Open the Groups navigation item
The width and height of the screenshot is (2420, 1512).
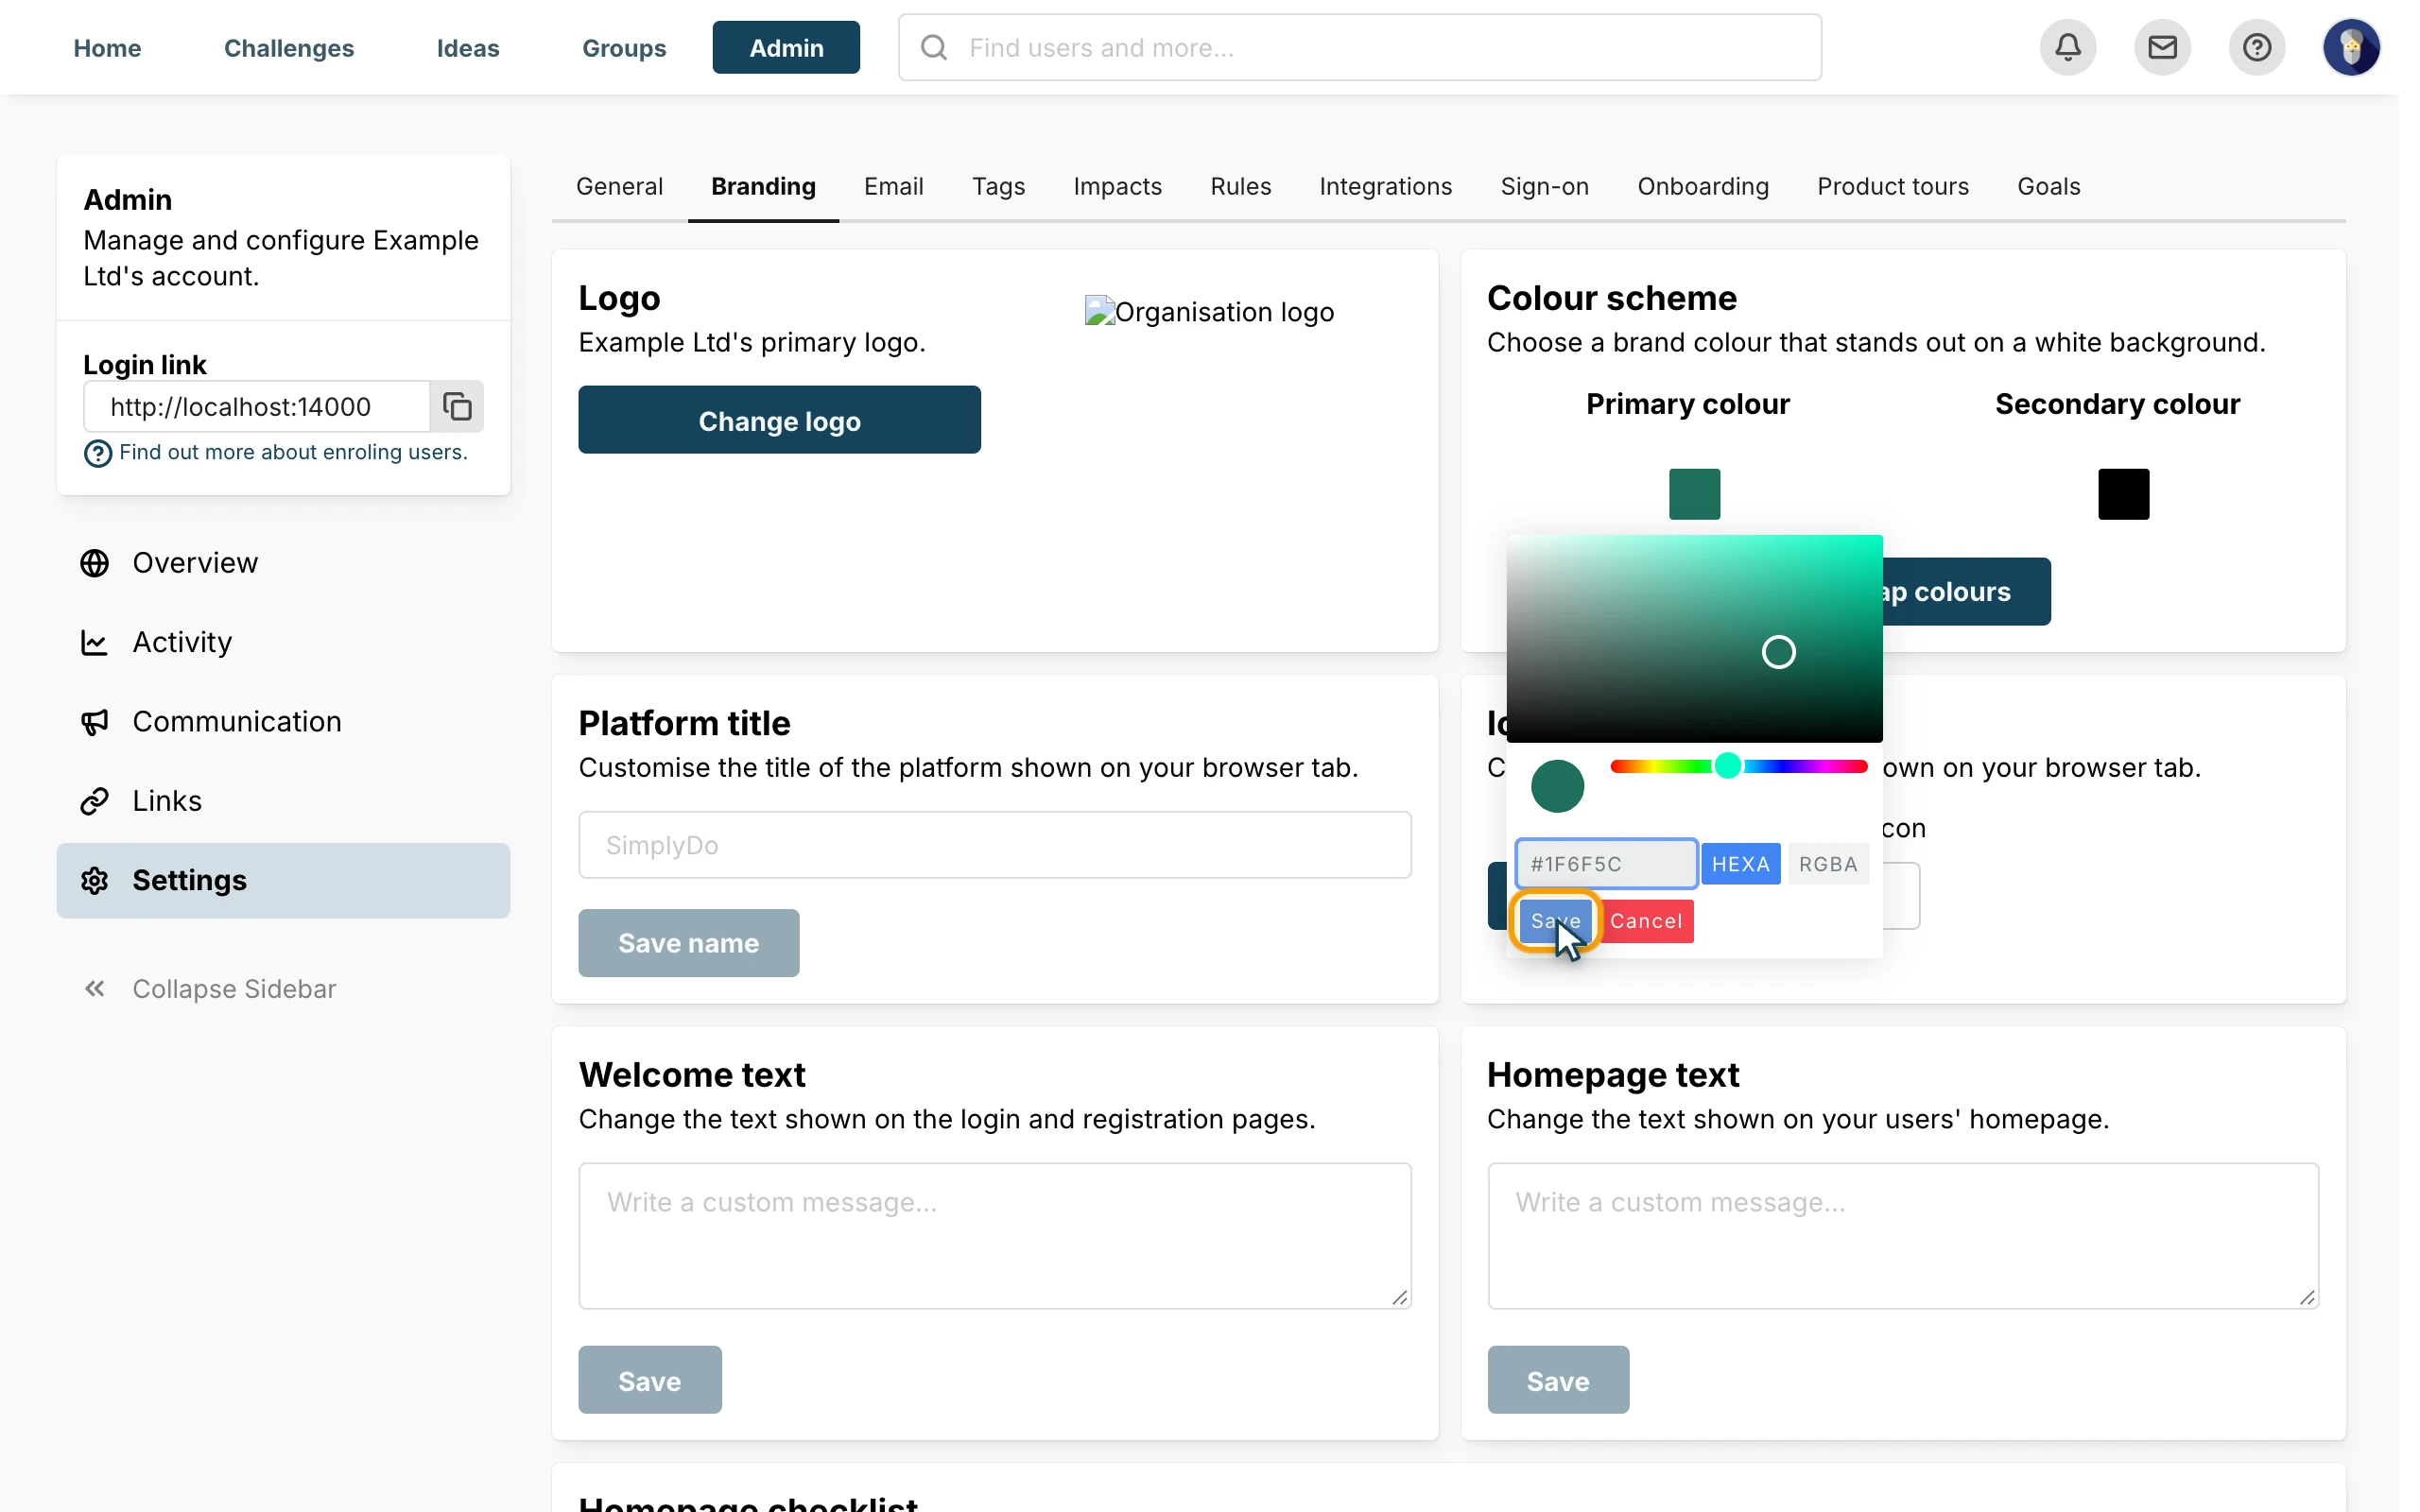(x=624, y=48)
